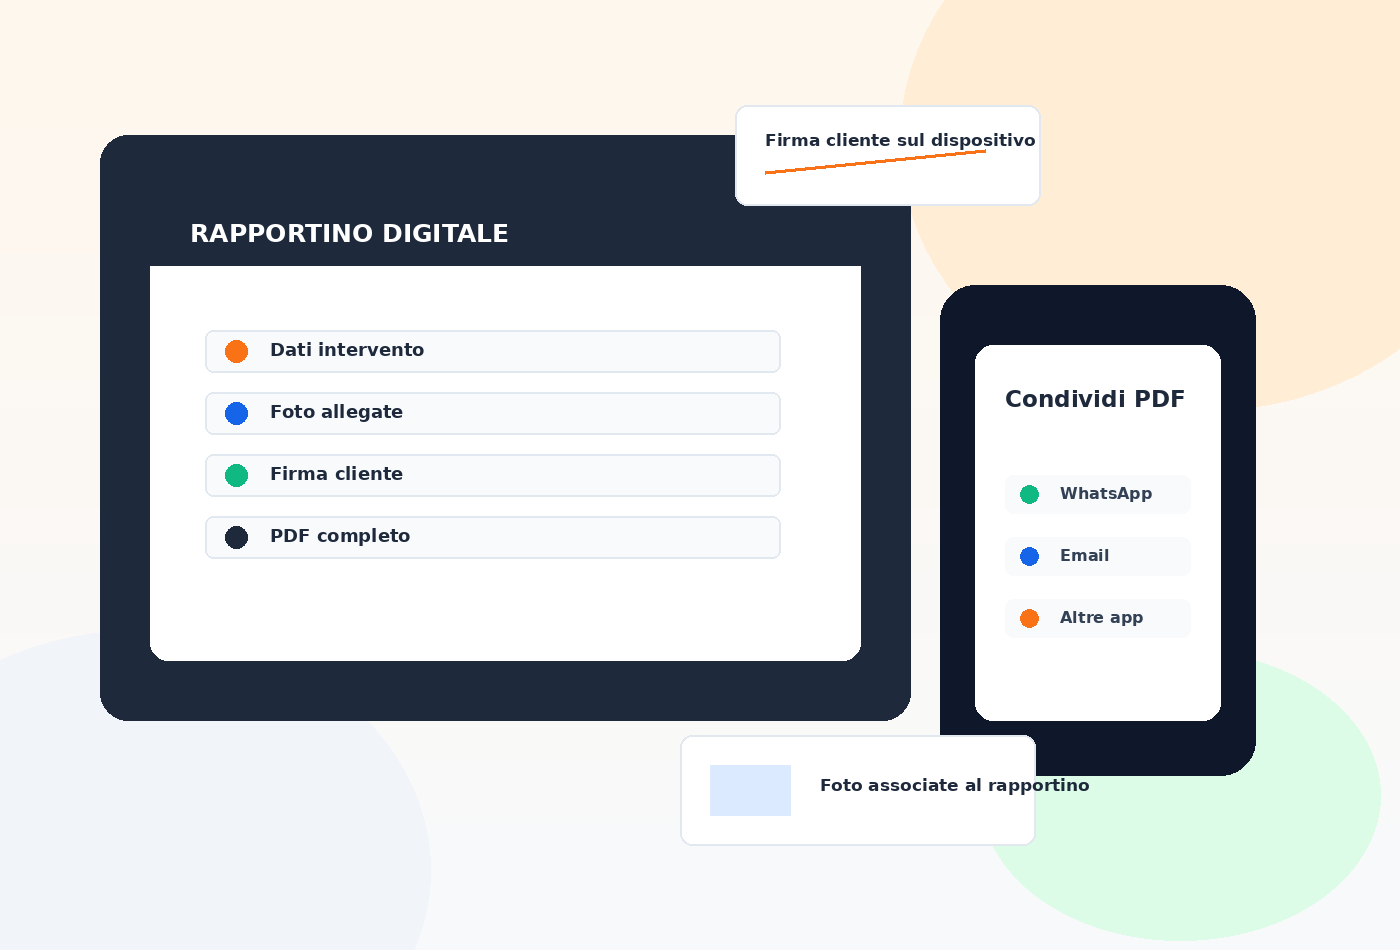Image resolution: width=1400 pixels, height=950 pixels.
Task: Click the blue Email dot icon
Action: point(1029,556)
